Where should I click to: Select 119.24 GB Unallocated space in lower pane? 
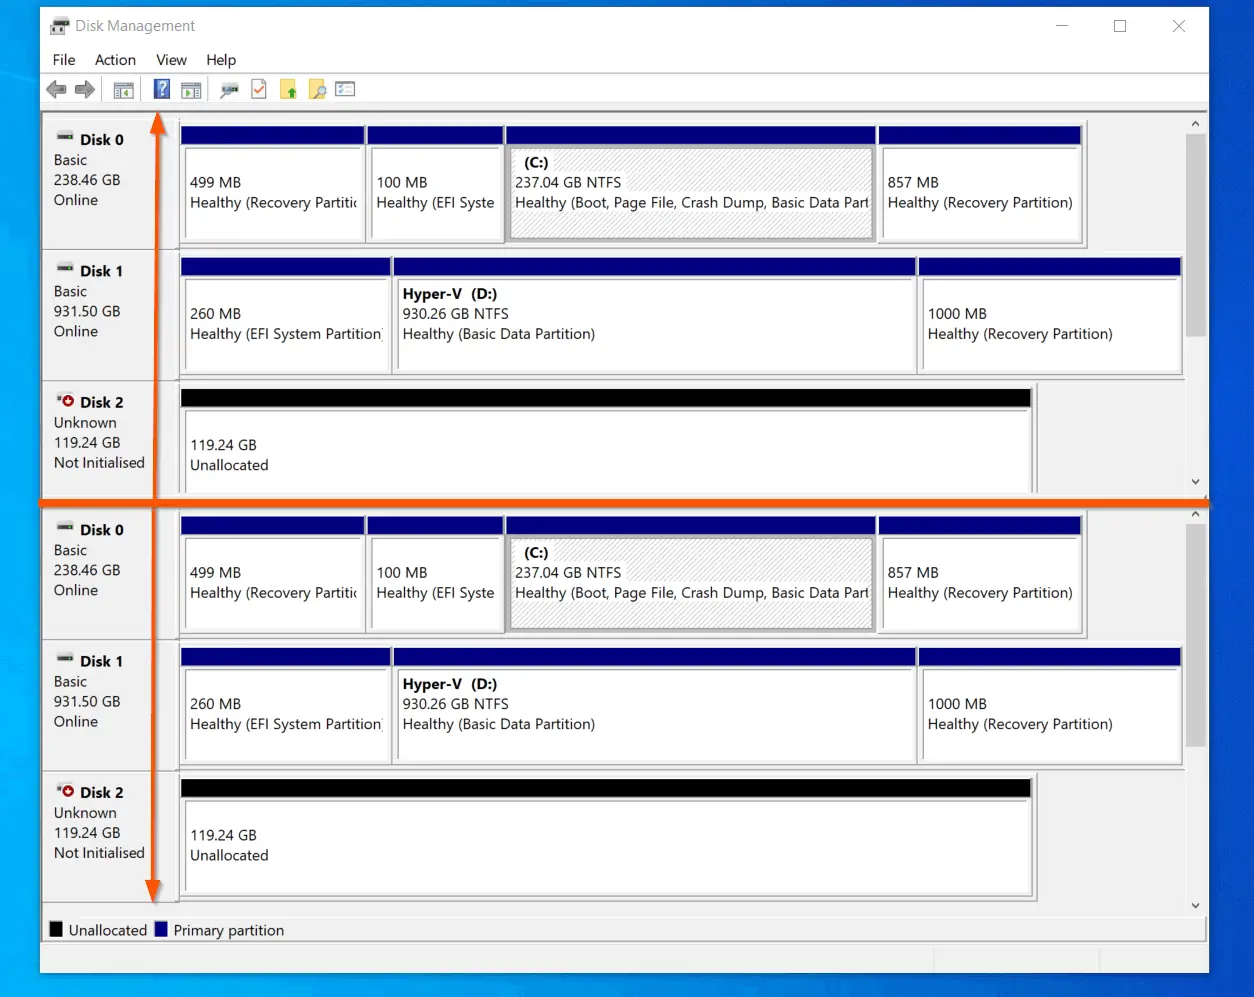tap(606, 837)
